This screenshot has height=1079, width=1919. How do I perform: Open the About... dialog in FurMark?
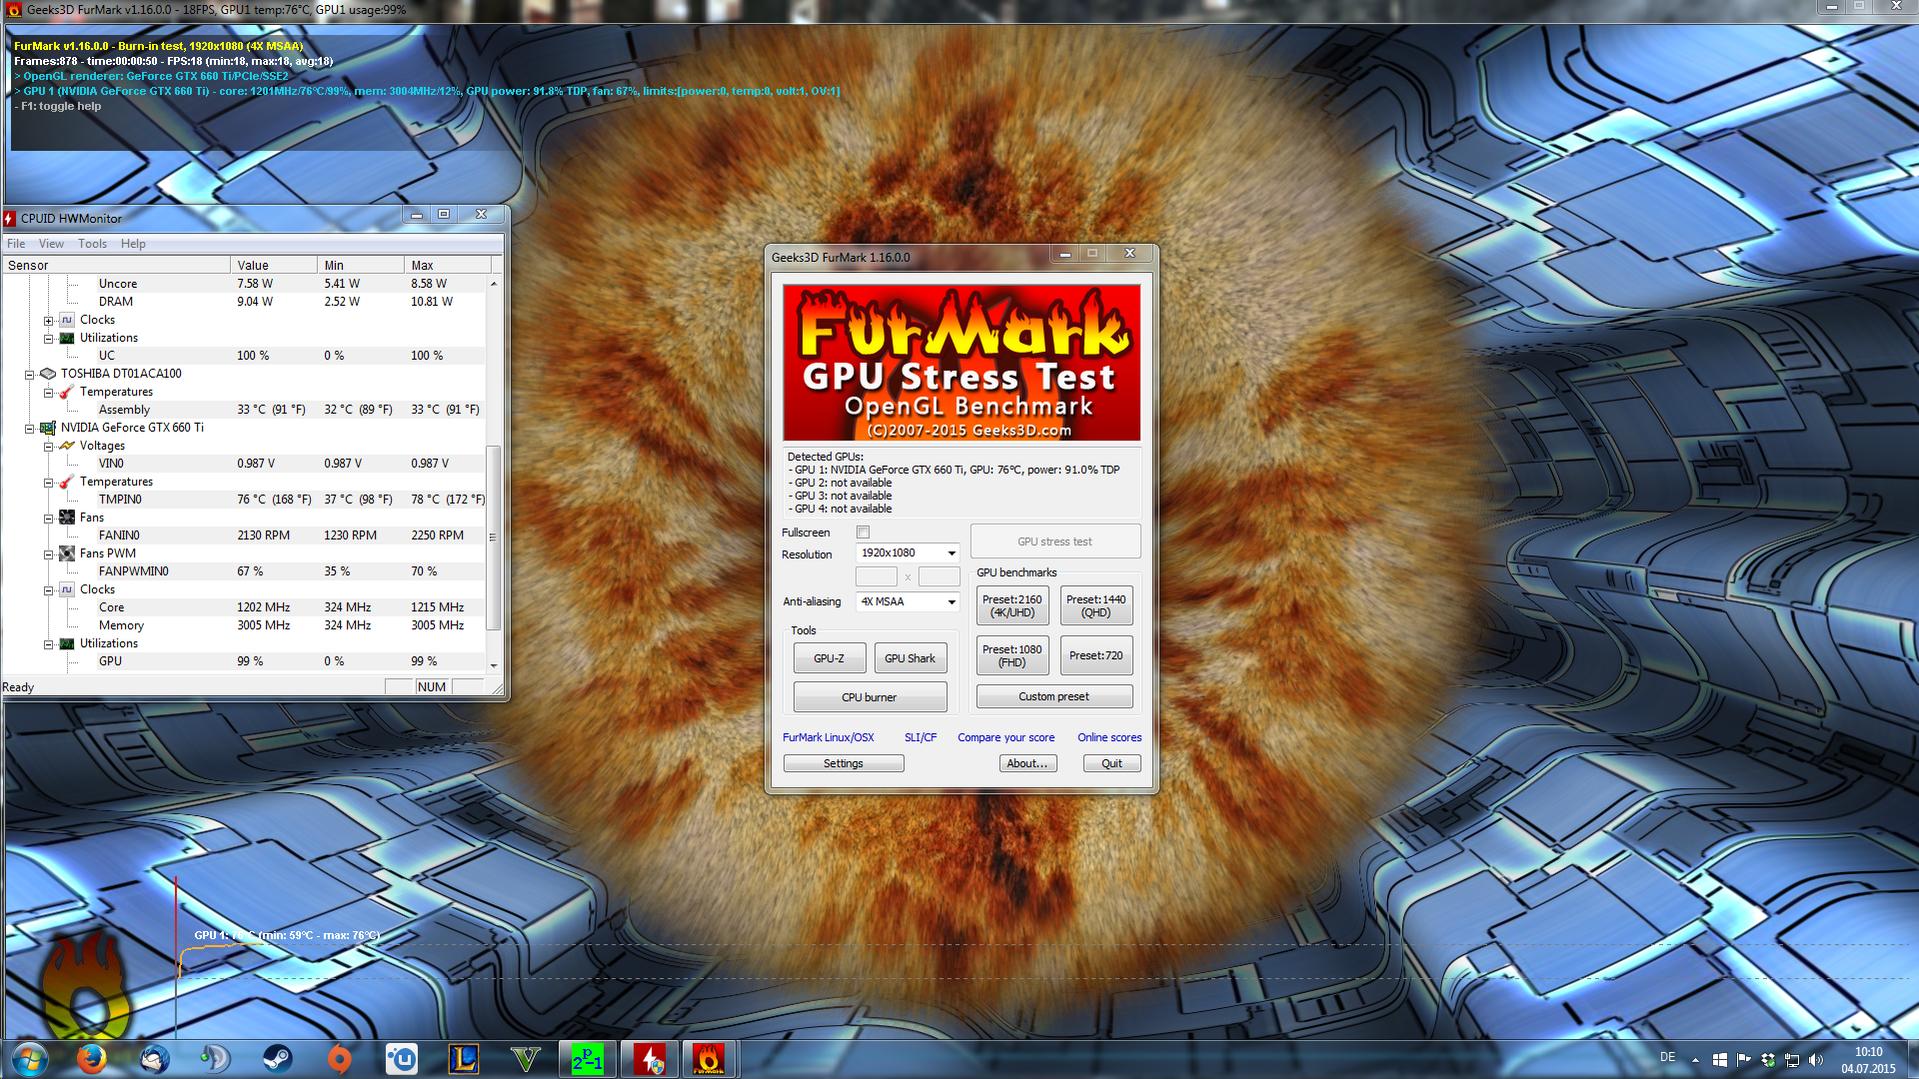[x=1027, y=763]
